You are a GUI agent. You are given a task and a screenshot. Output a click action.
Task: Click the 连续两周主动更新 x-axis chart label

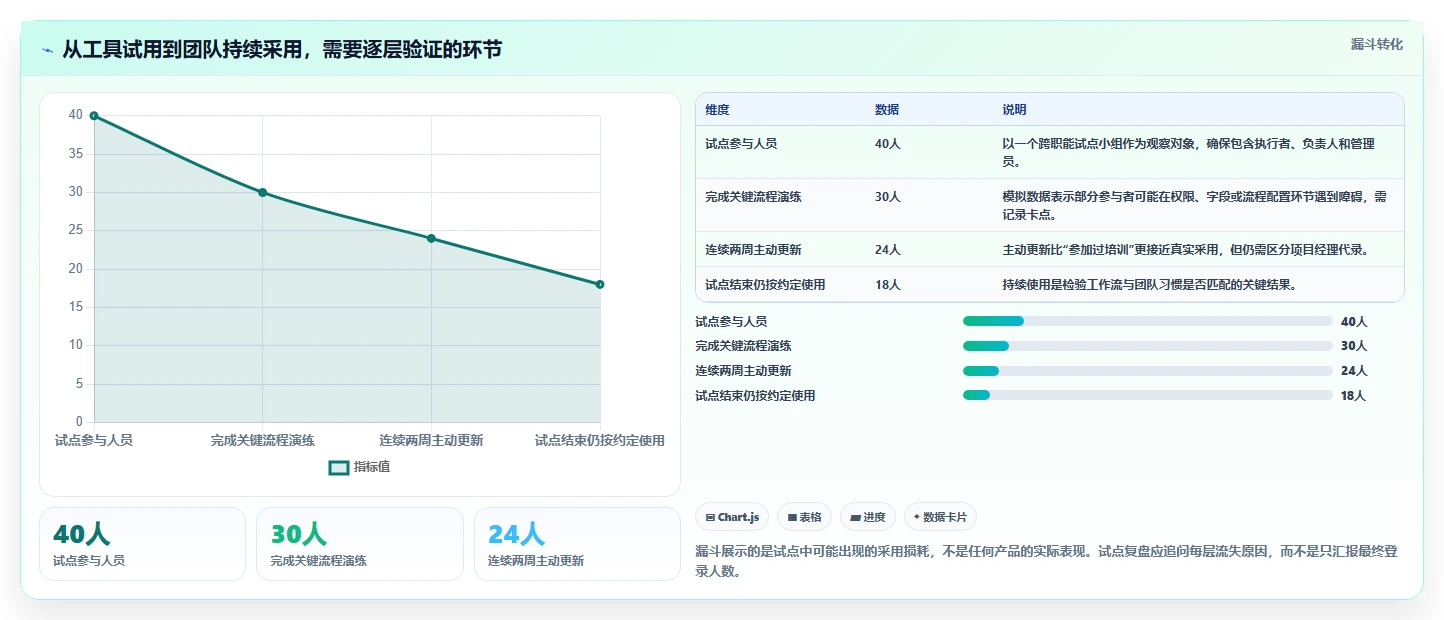[x=431, y=440]
